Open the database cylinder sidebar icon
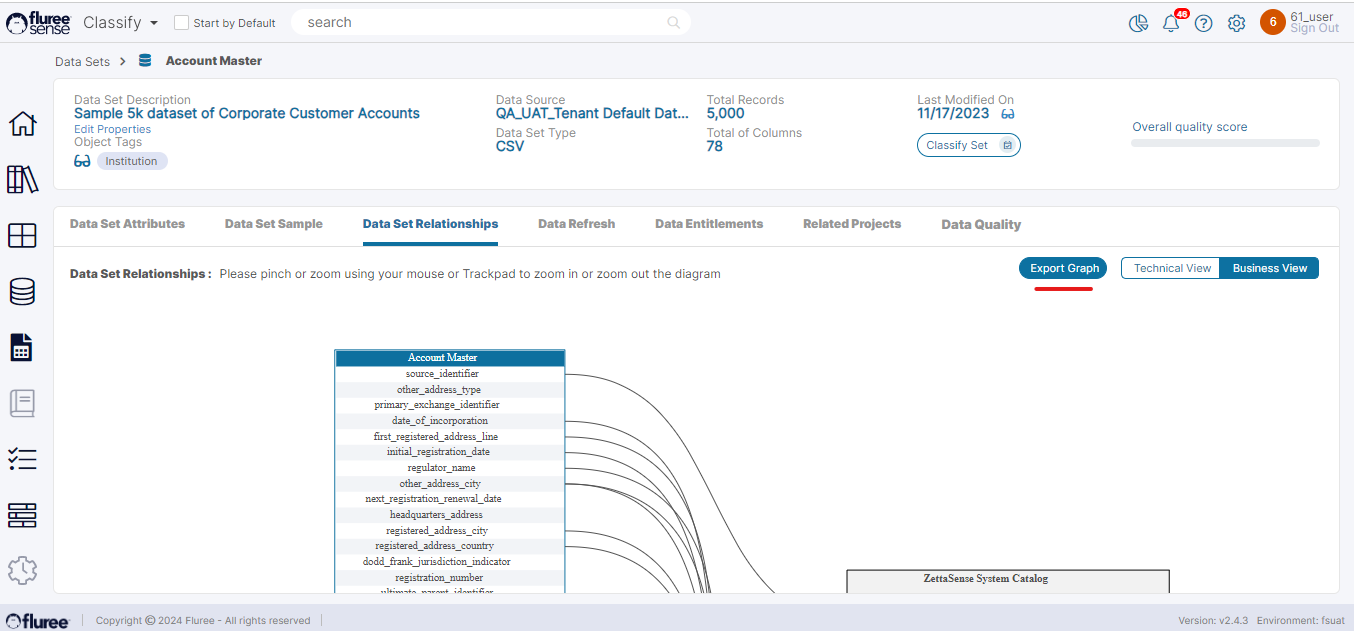This screenshot has width=1354, height=631. tap(22, 292)
